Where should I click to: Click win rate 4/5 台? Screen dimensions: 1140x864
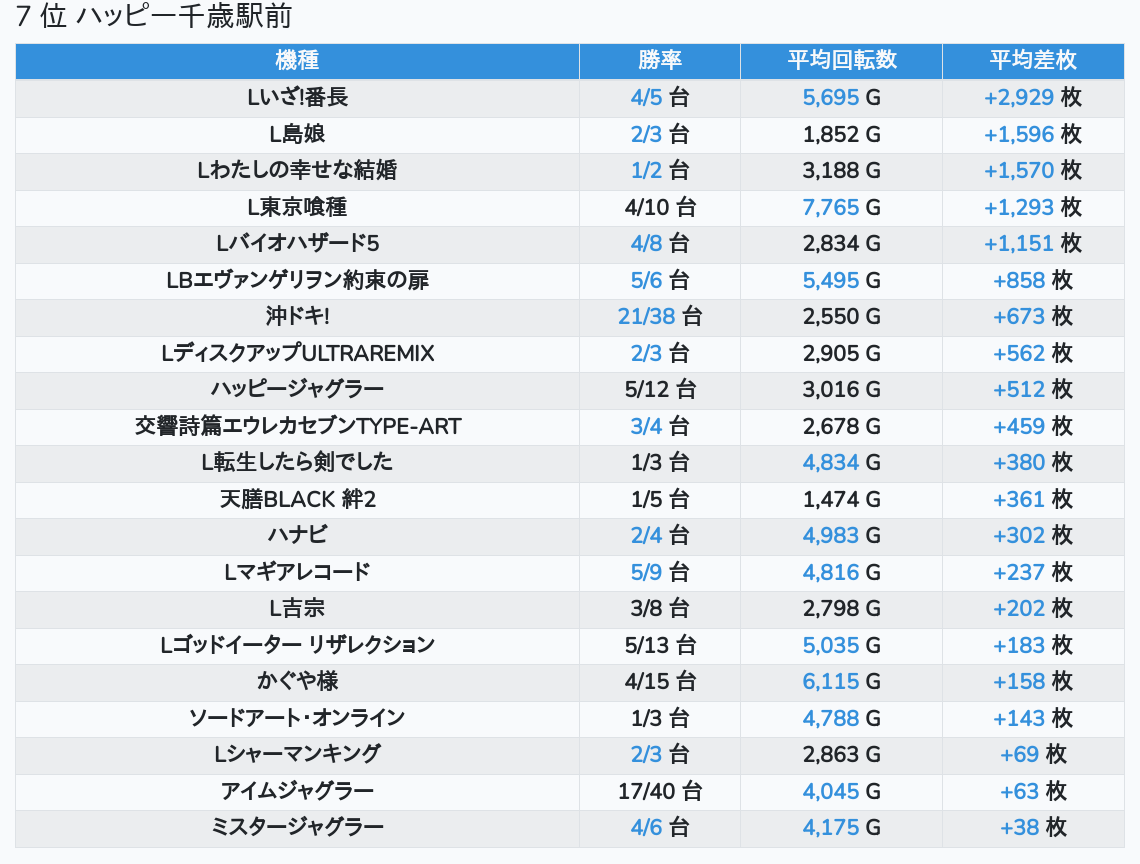pyautogui.click(x=659, y=97)
